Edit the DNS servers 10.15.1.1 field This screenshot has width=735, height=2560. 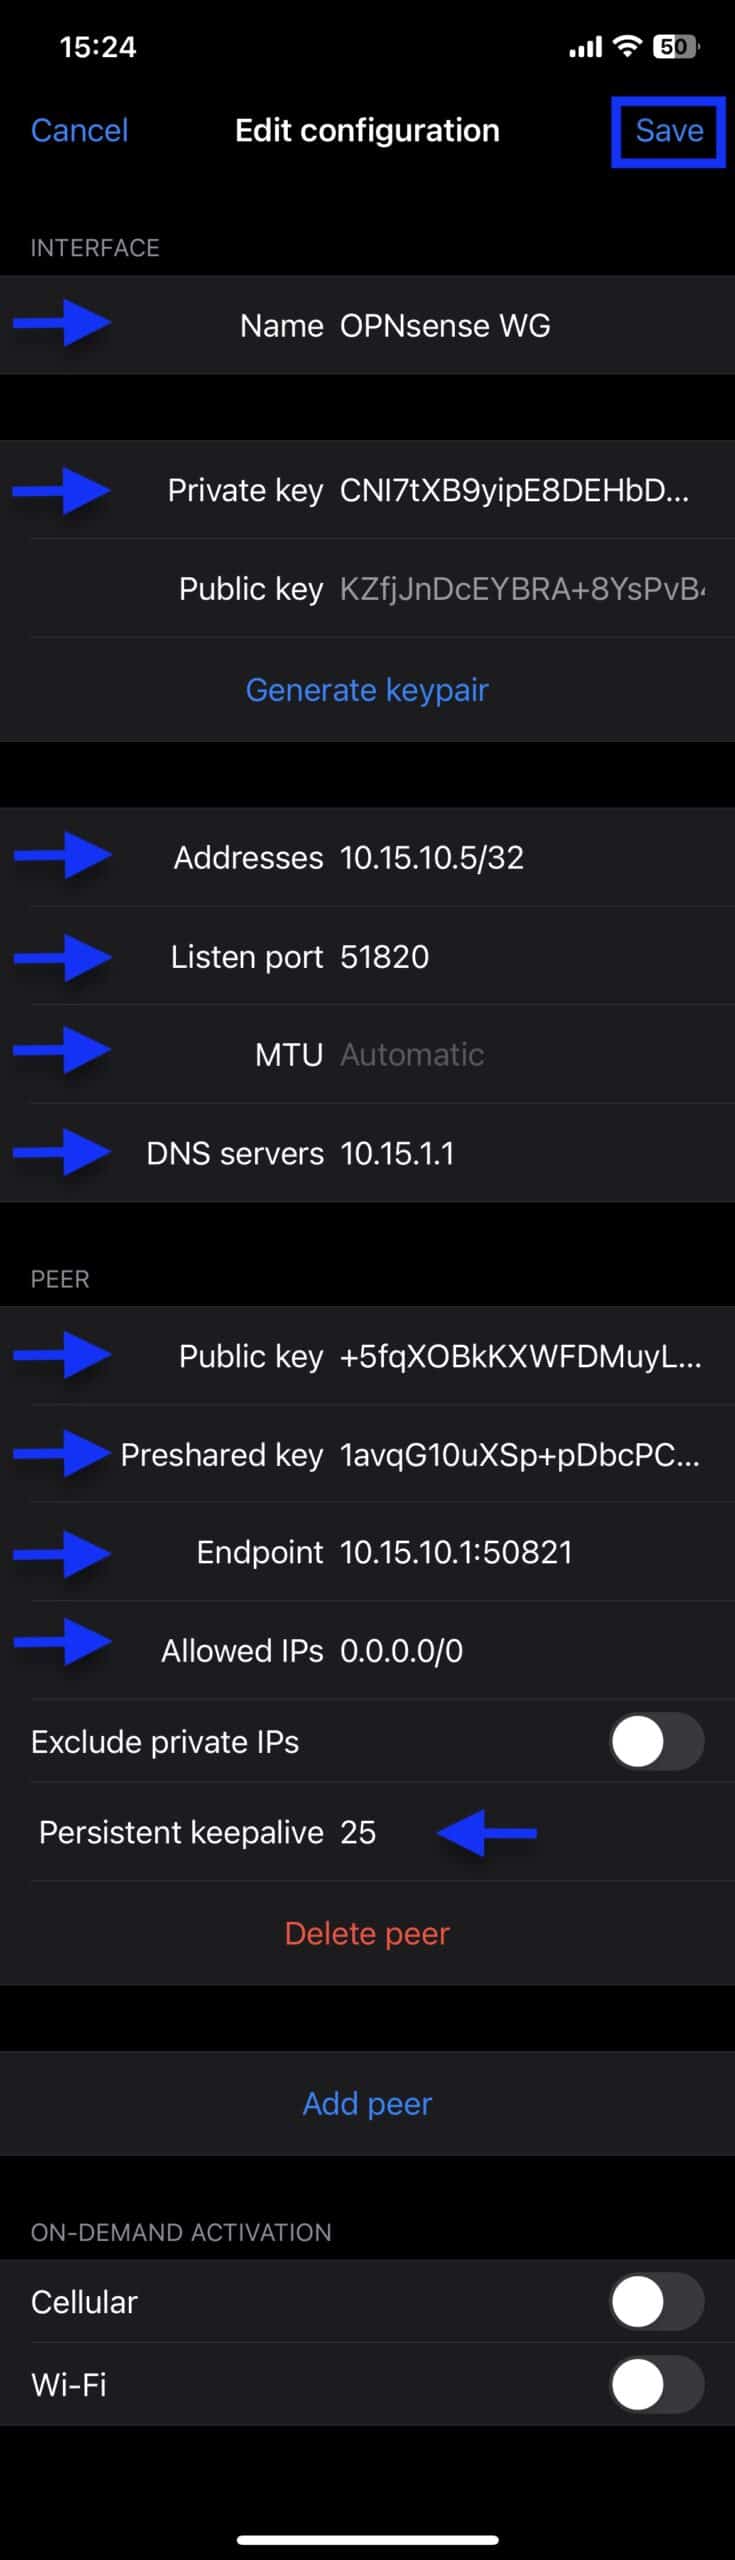[367, 1154]
